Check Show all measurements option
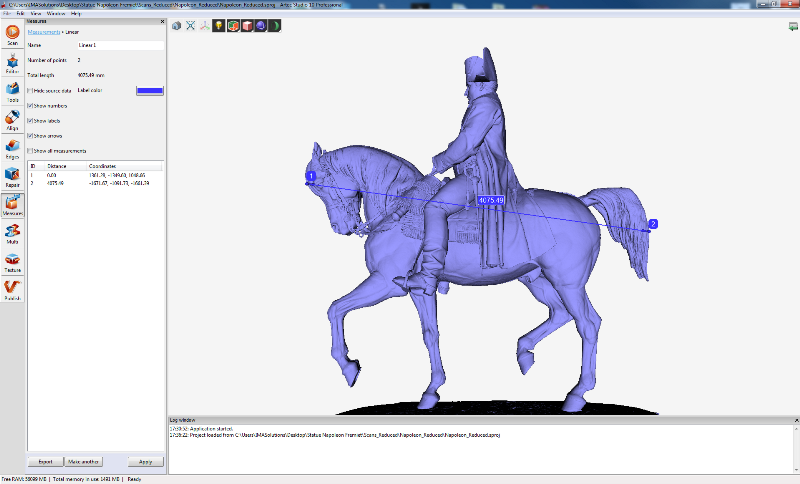The height and width of the screenshot is (484, 800). [30, 151]
